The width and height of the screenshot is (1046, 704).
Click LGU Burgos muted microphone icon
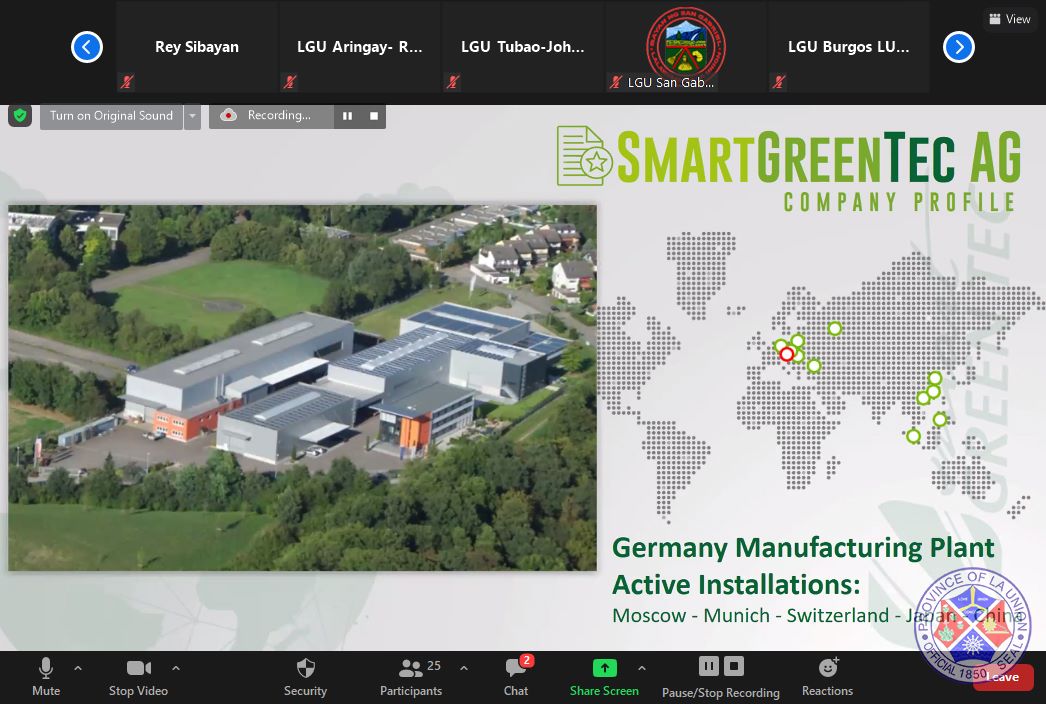[778, 82]
